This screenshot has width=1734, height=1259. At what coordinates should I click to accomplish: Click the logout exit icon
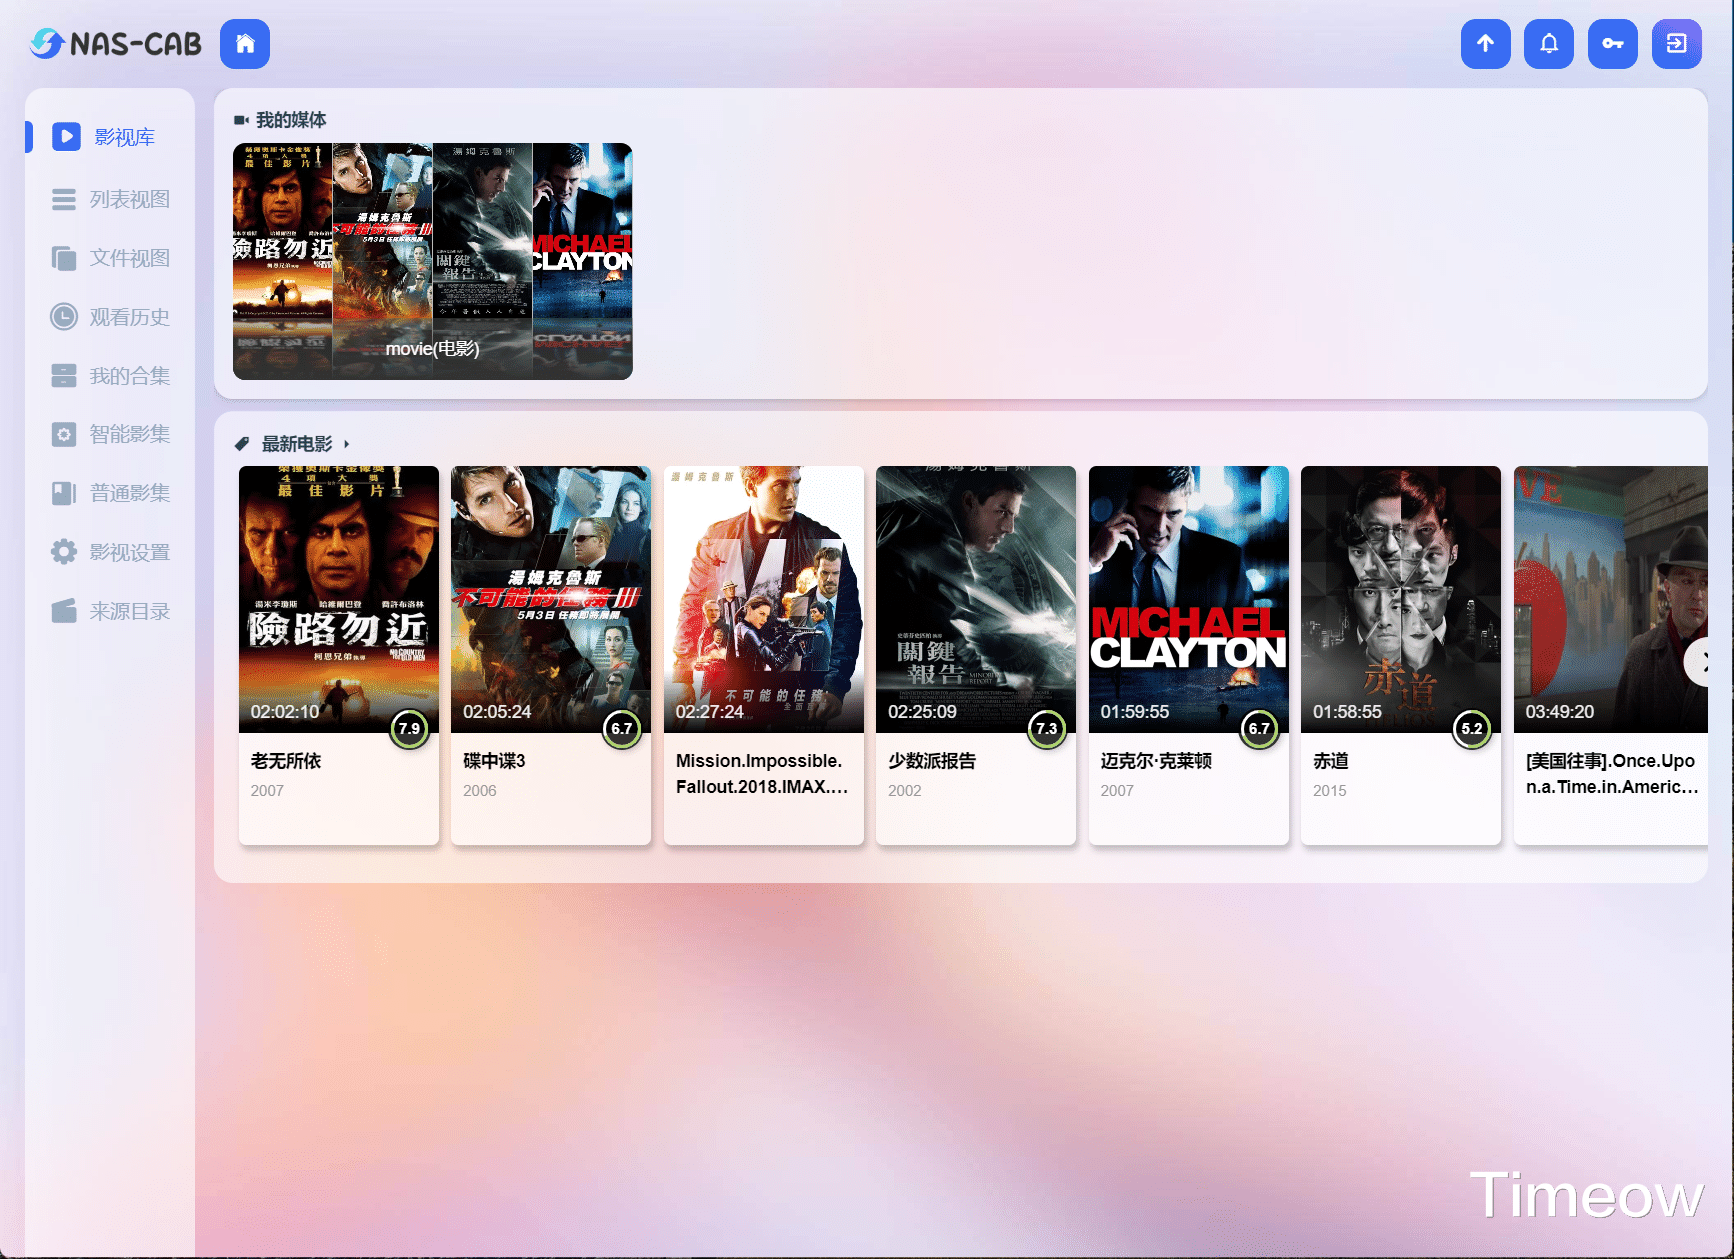(x=1677, y=44)
